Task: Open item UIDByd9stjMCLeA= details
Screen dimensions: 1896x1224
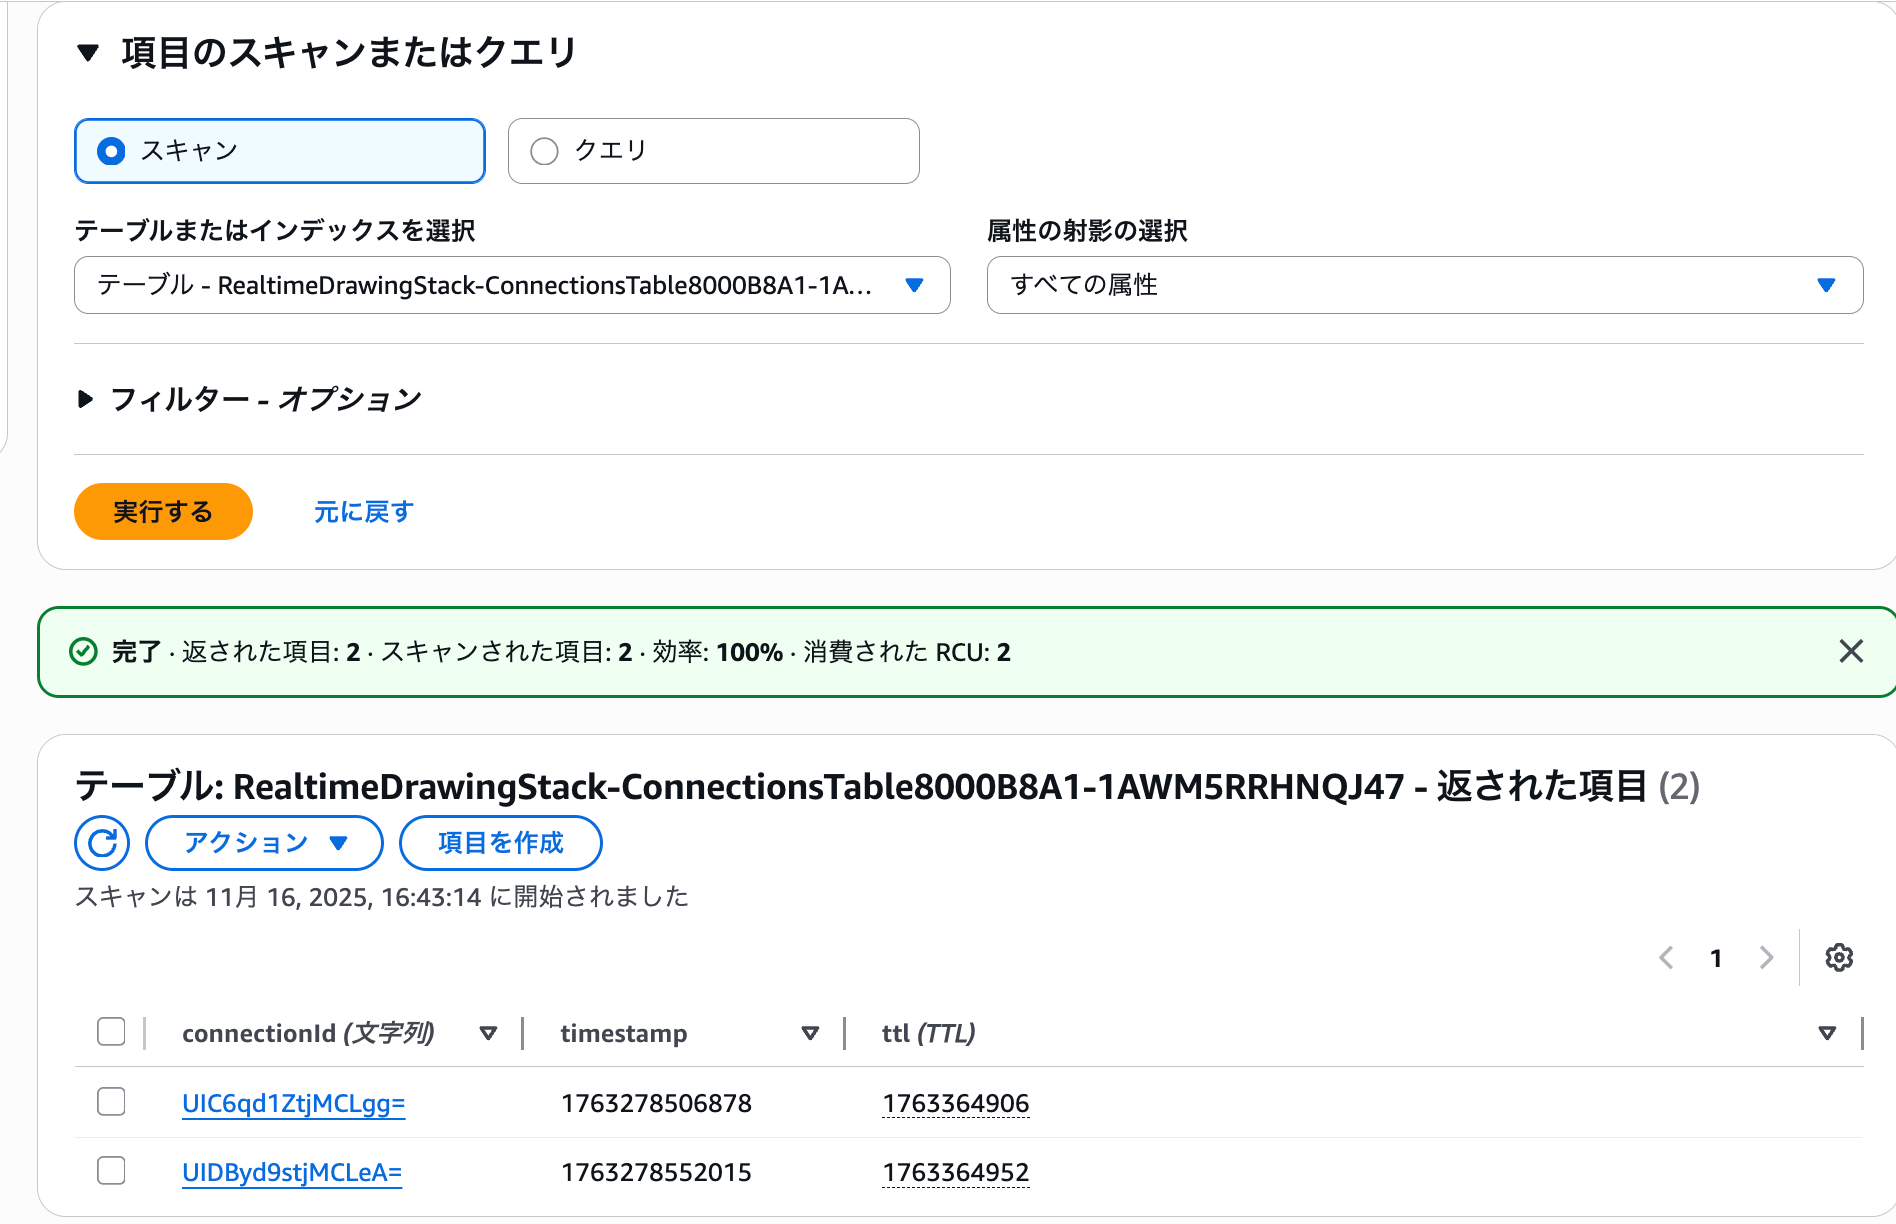Action: click(292, 1170)
